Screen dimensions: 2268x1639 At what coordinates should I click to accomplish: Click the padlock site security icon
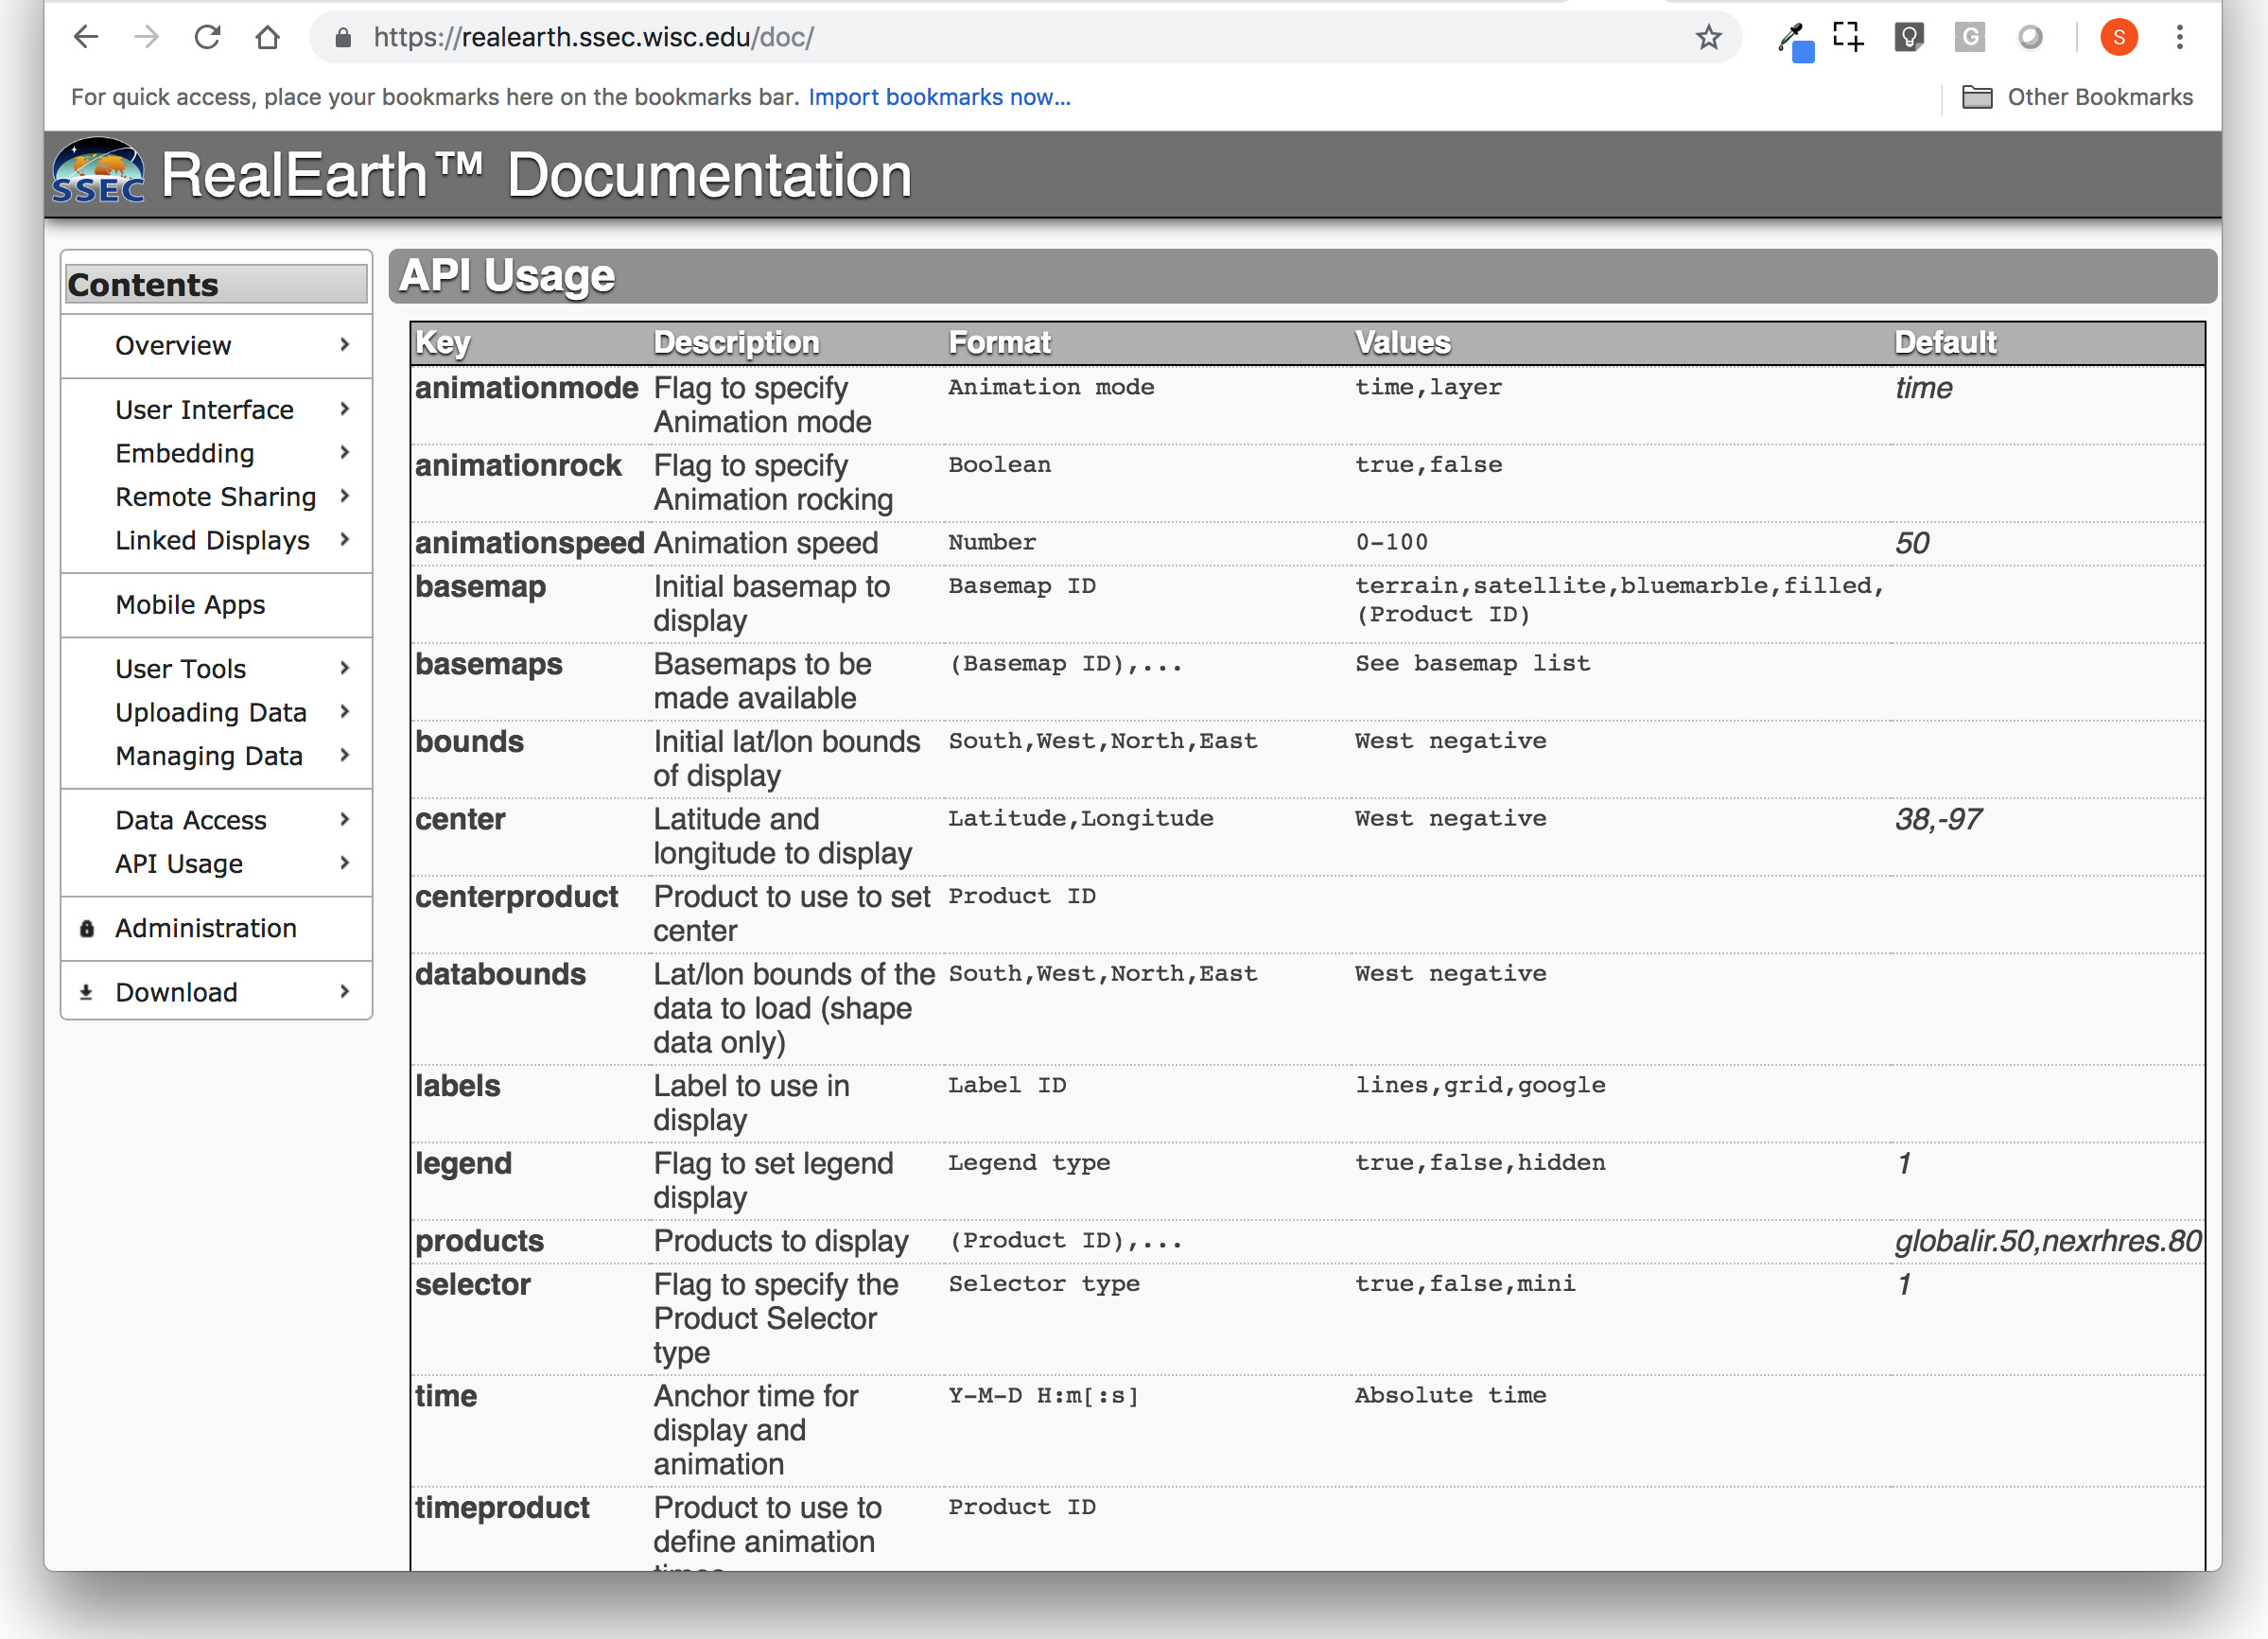pyautogui.click(x=343, y=38)
